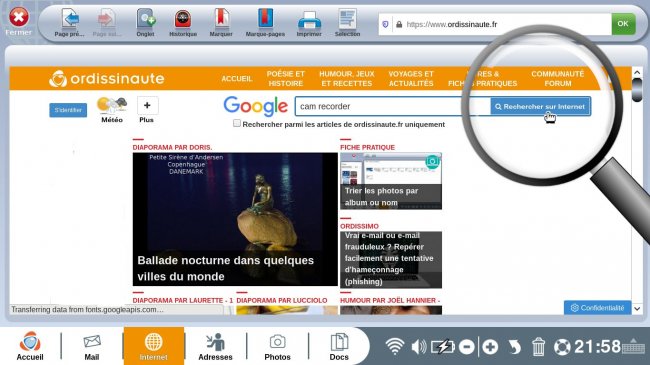Click the shield tracking protection icon
Image resolution: width=650 pixels, height=365 pixels.
pos(385,24)
